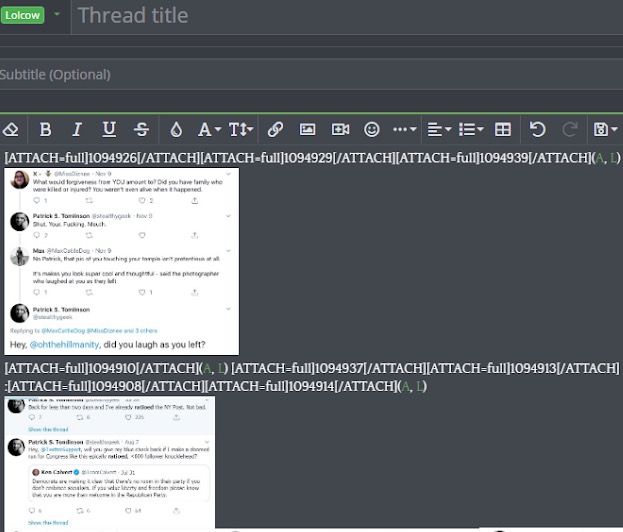623x532 pixels.
Task: Click the Insert link icon
Action: [275, 130]
